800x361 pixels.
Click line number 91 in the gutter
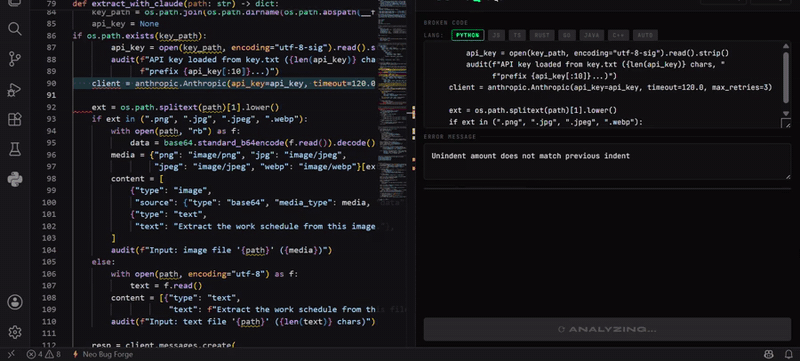(51, 95)
